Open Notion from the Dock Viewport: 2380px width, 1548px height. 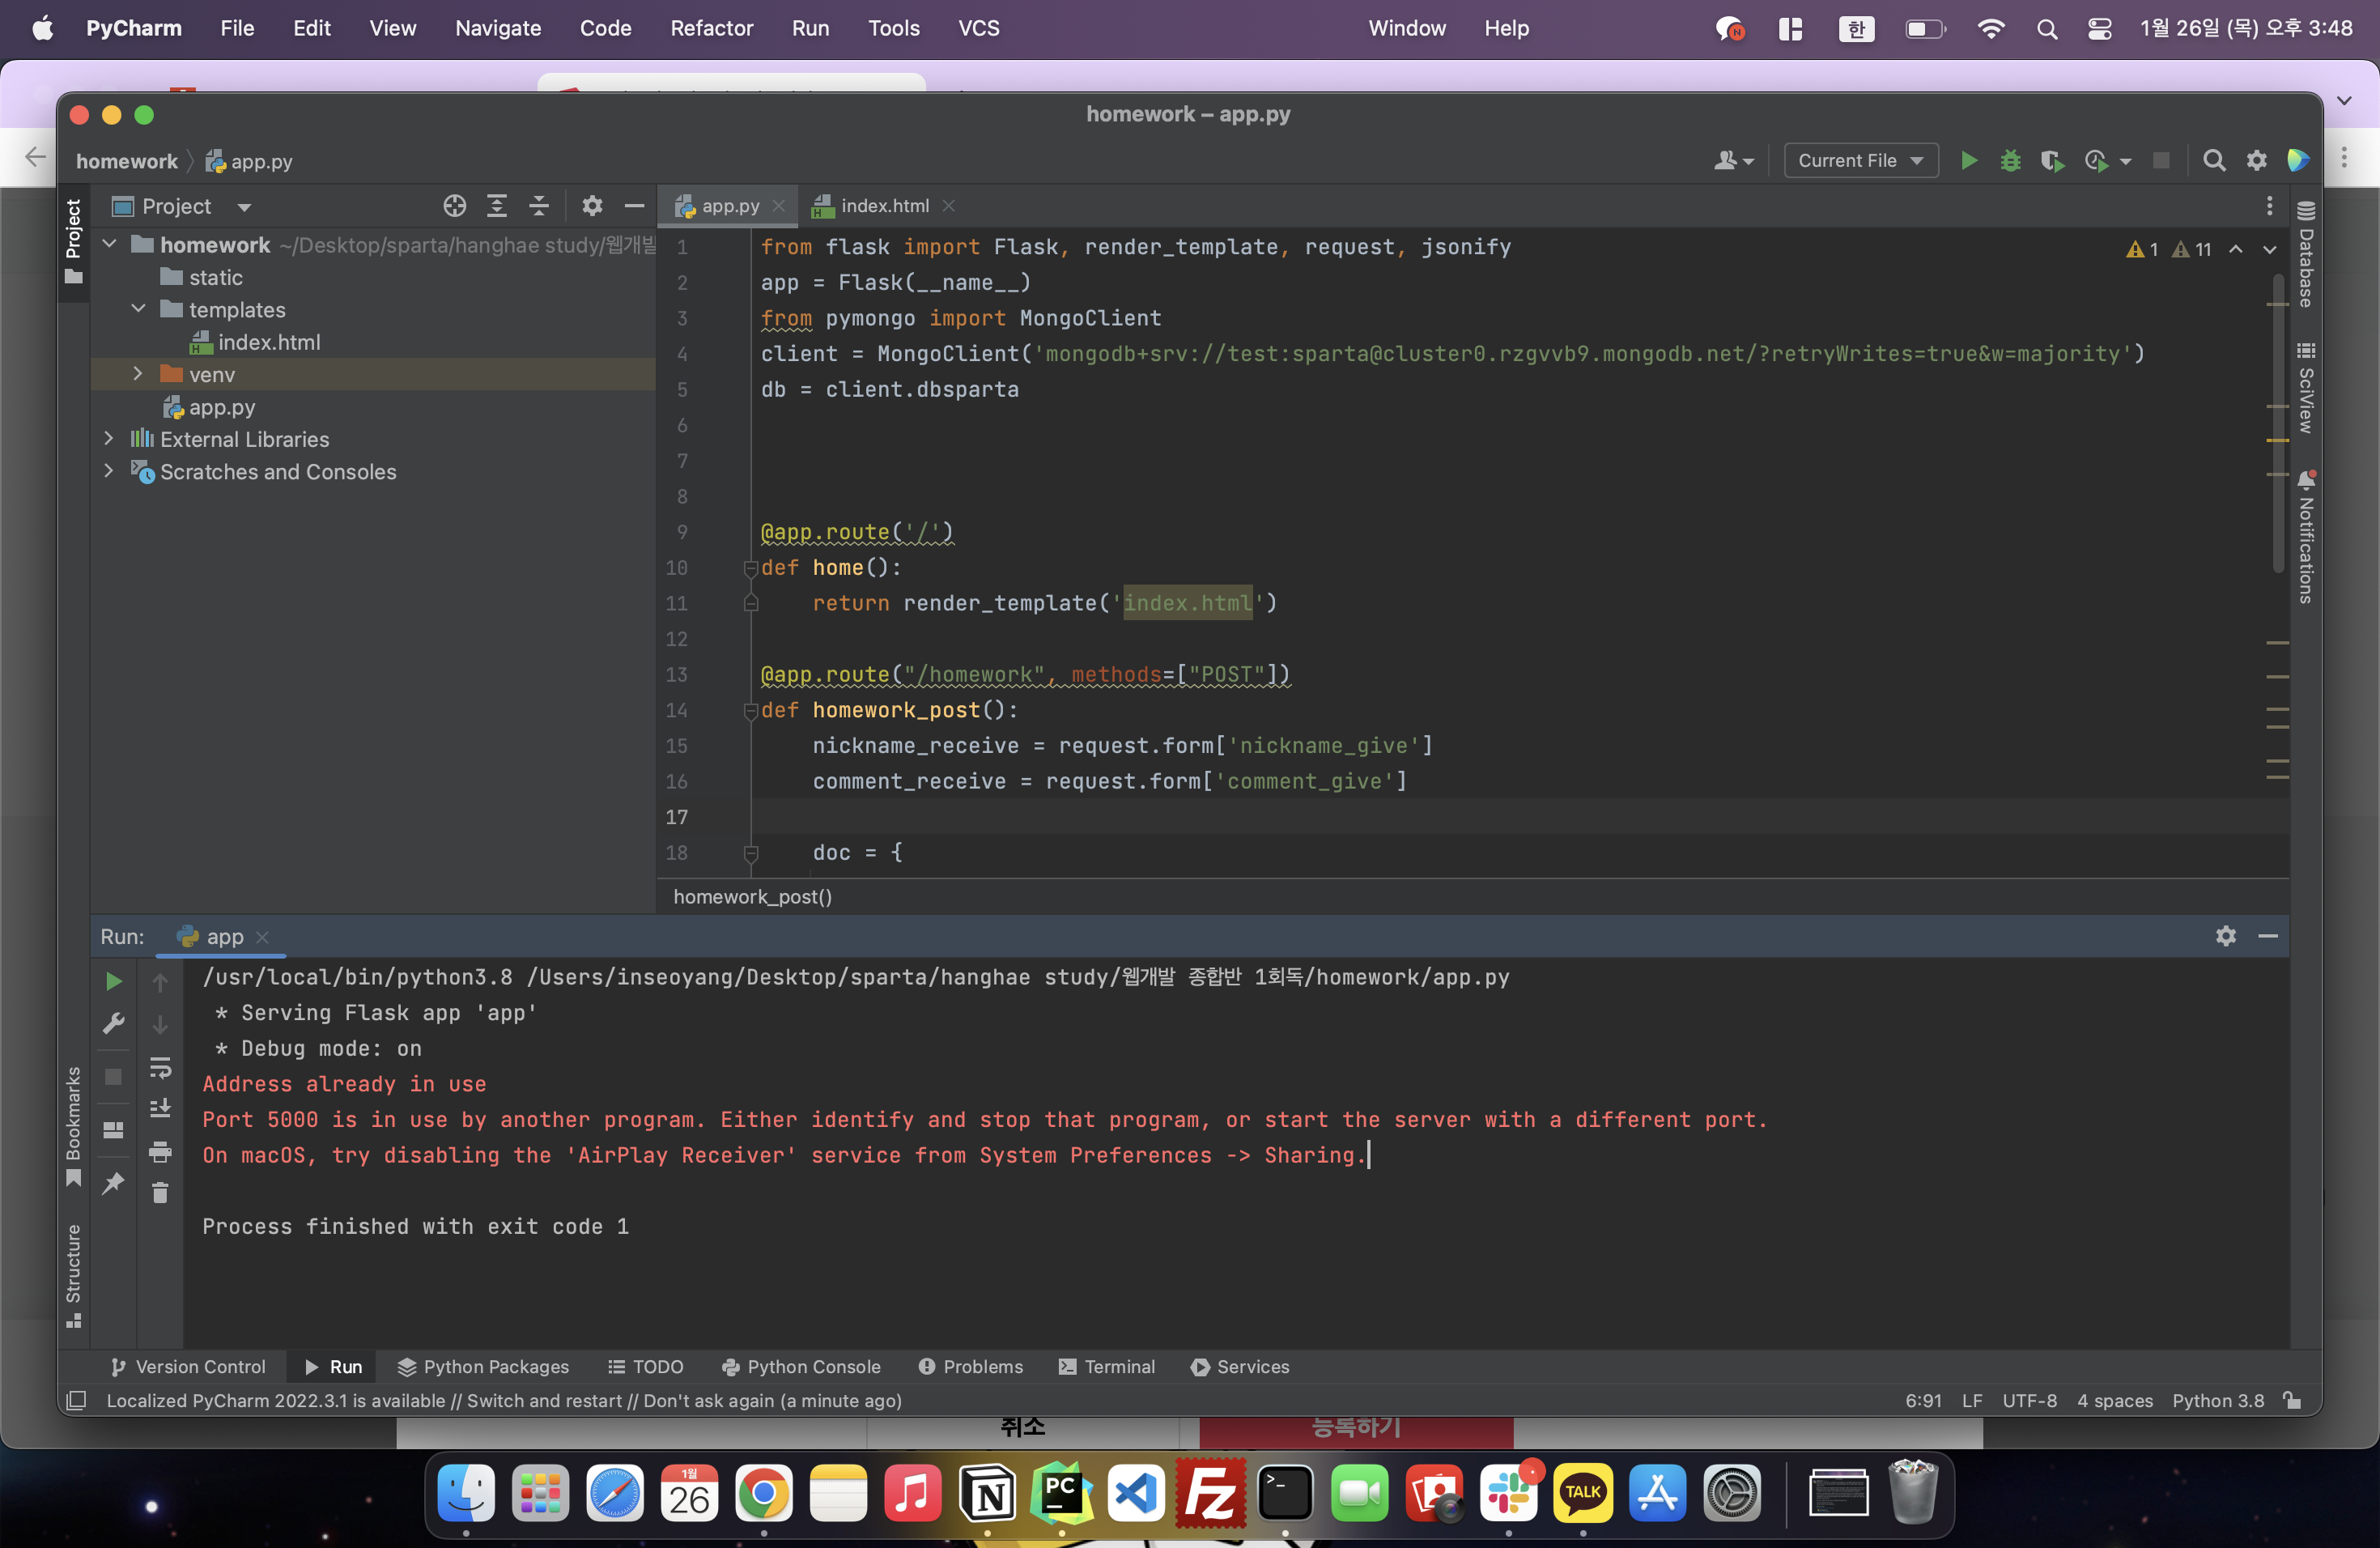pyautogui.click(x=987, y=1494)
